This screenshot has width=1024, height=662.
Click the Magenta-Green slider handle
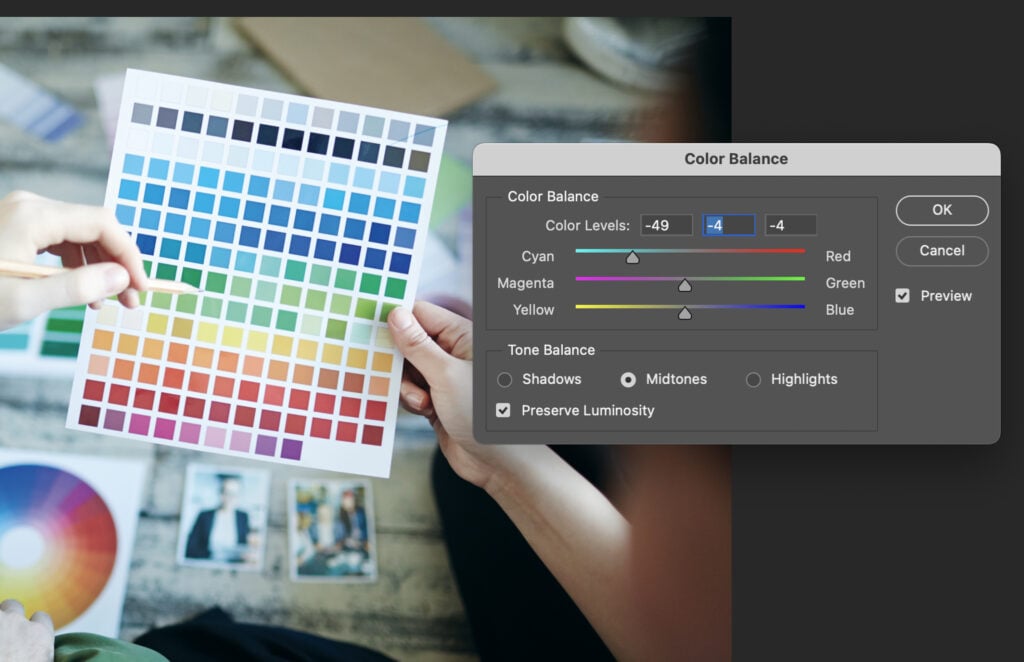pos(684,284)
